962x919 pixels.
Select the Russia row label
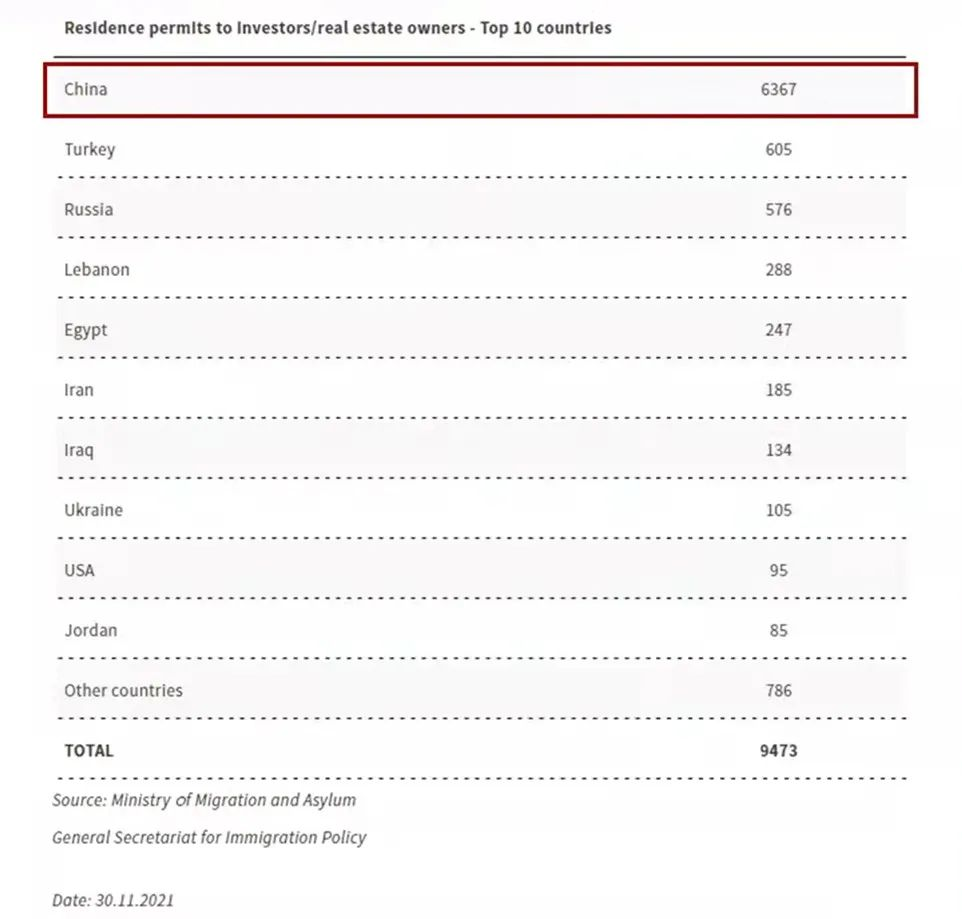click(x=89, y=209)
